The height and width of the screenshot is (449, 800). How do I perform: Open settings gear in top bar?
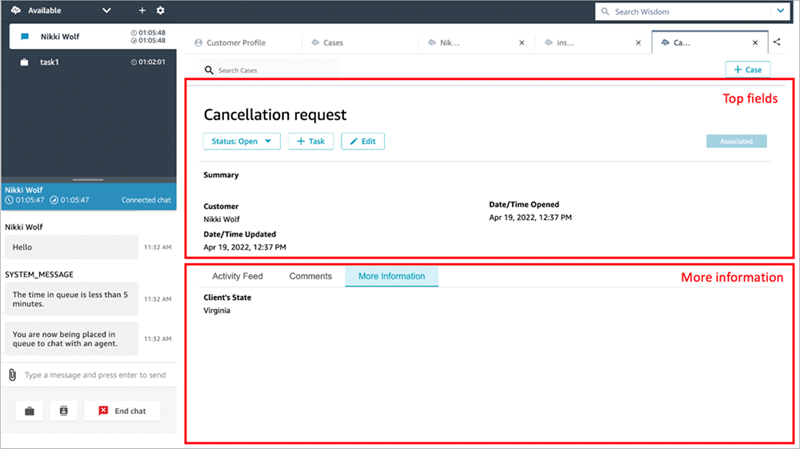pyautogui.click(x=160, y=10)
